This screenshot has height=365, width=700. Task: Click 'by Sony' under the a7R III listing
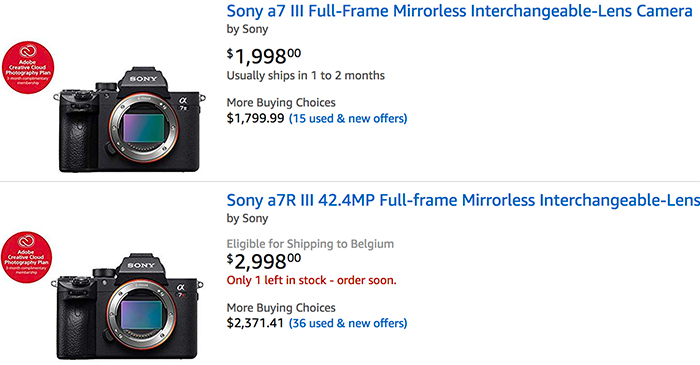(x=247, y=219)
